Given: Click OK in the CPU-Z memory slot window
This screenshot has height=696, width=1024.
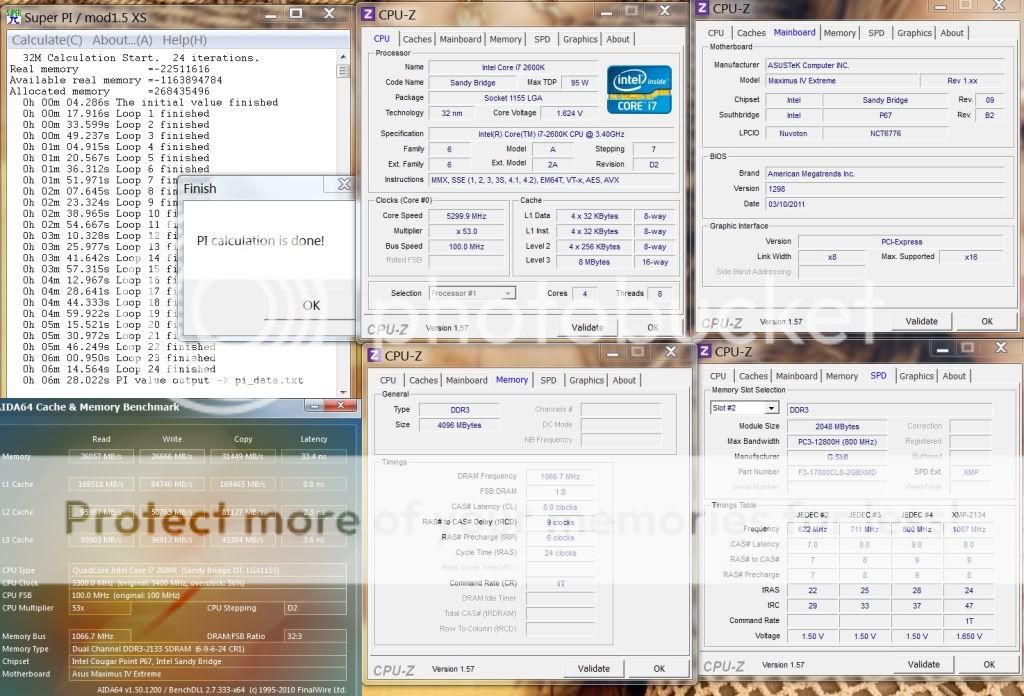Looking at the screenshot, I should click(x=989, y=665).
